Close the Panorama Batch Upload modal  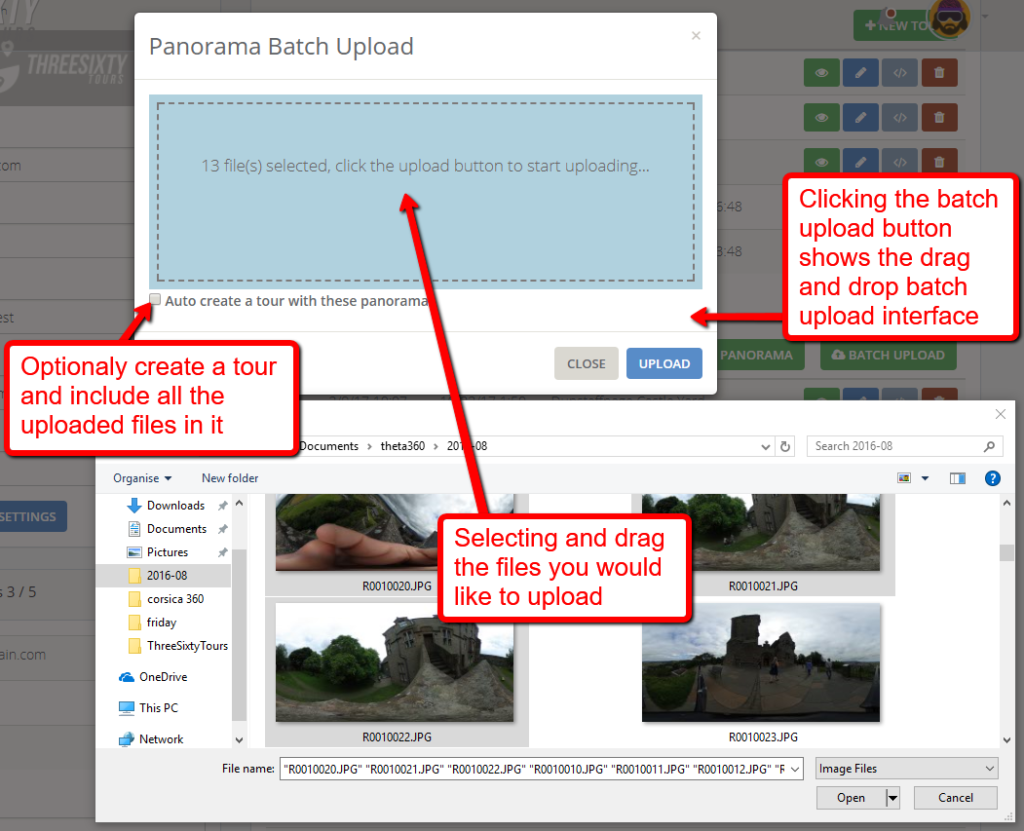pos(696,35)
